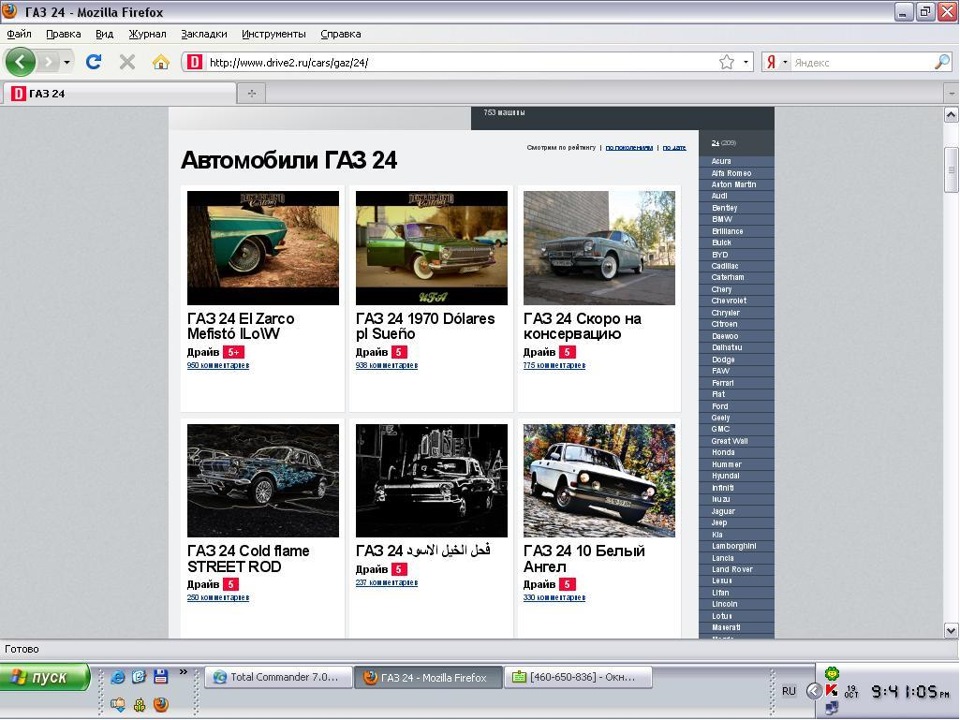Switch to the [460-650-836] taskbar window
Image resolution: width=960 pixels, height=720 pixels.
(x=578, y=677)
